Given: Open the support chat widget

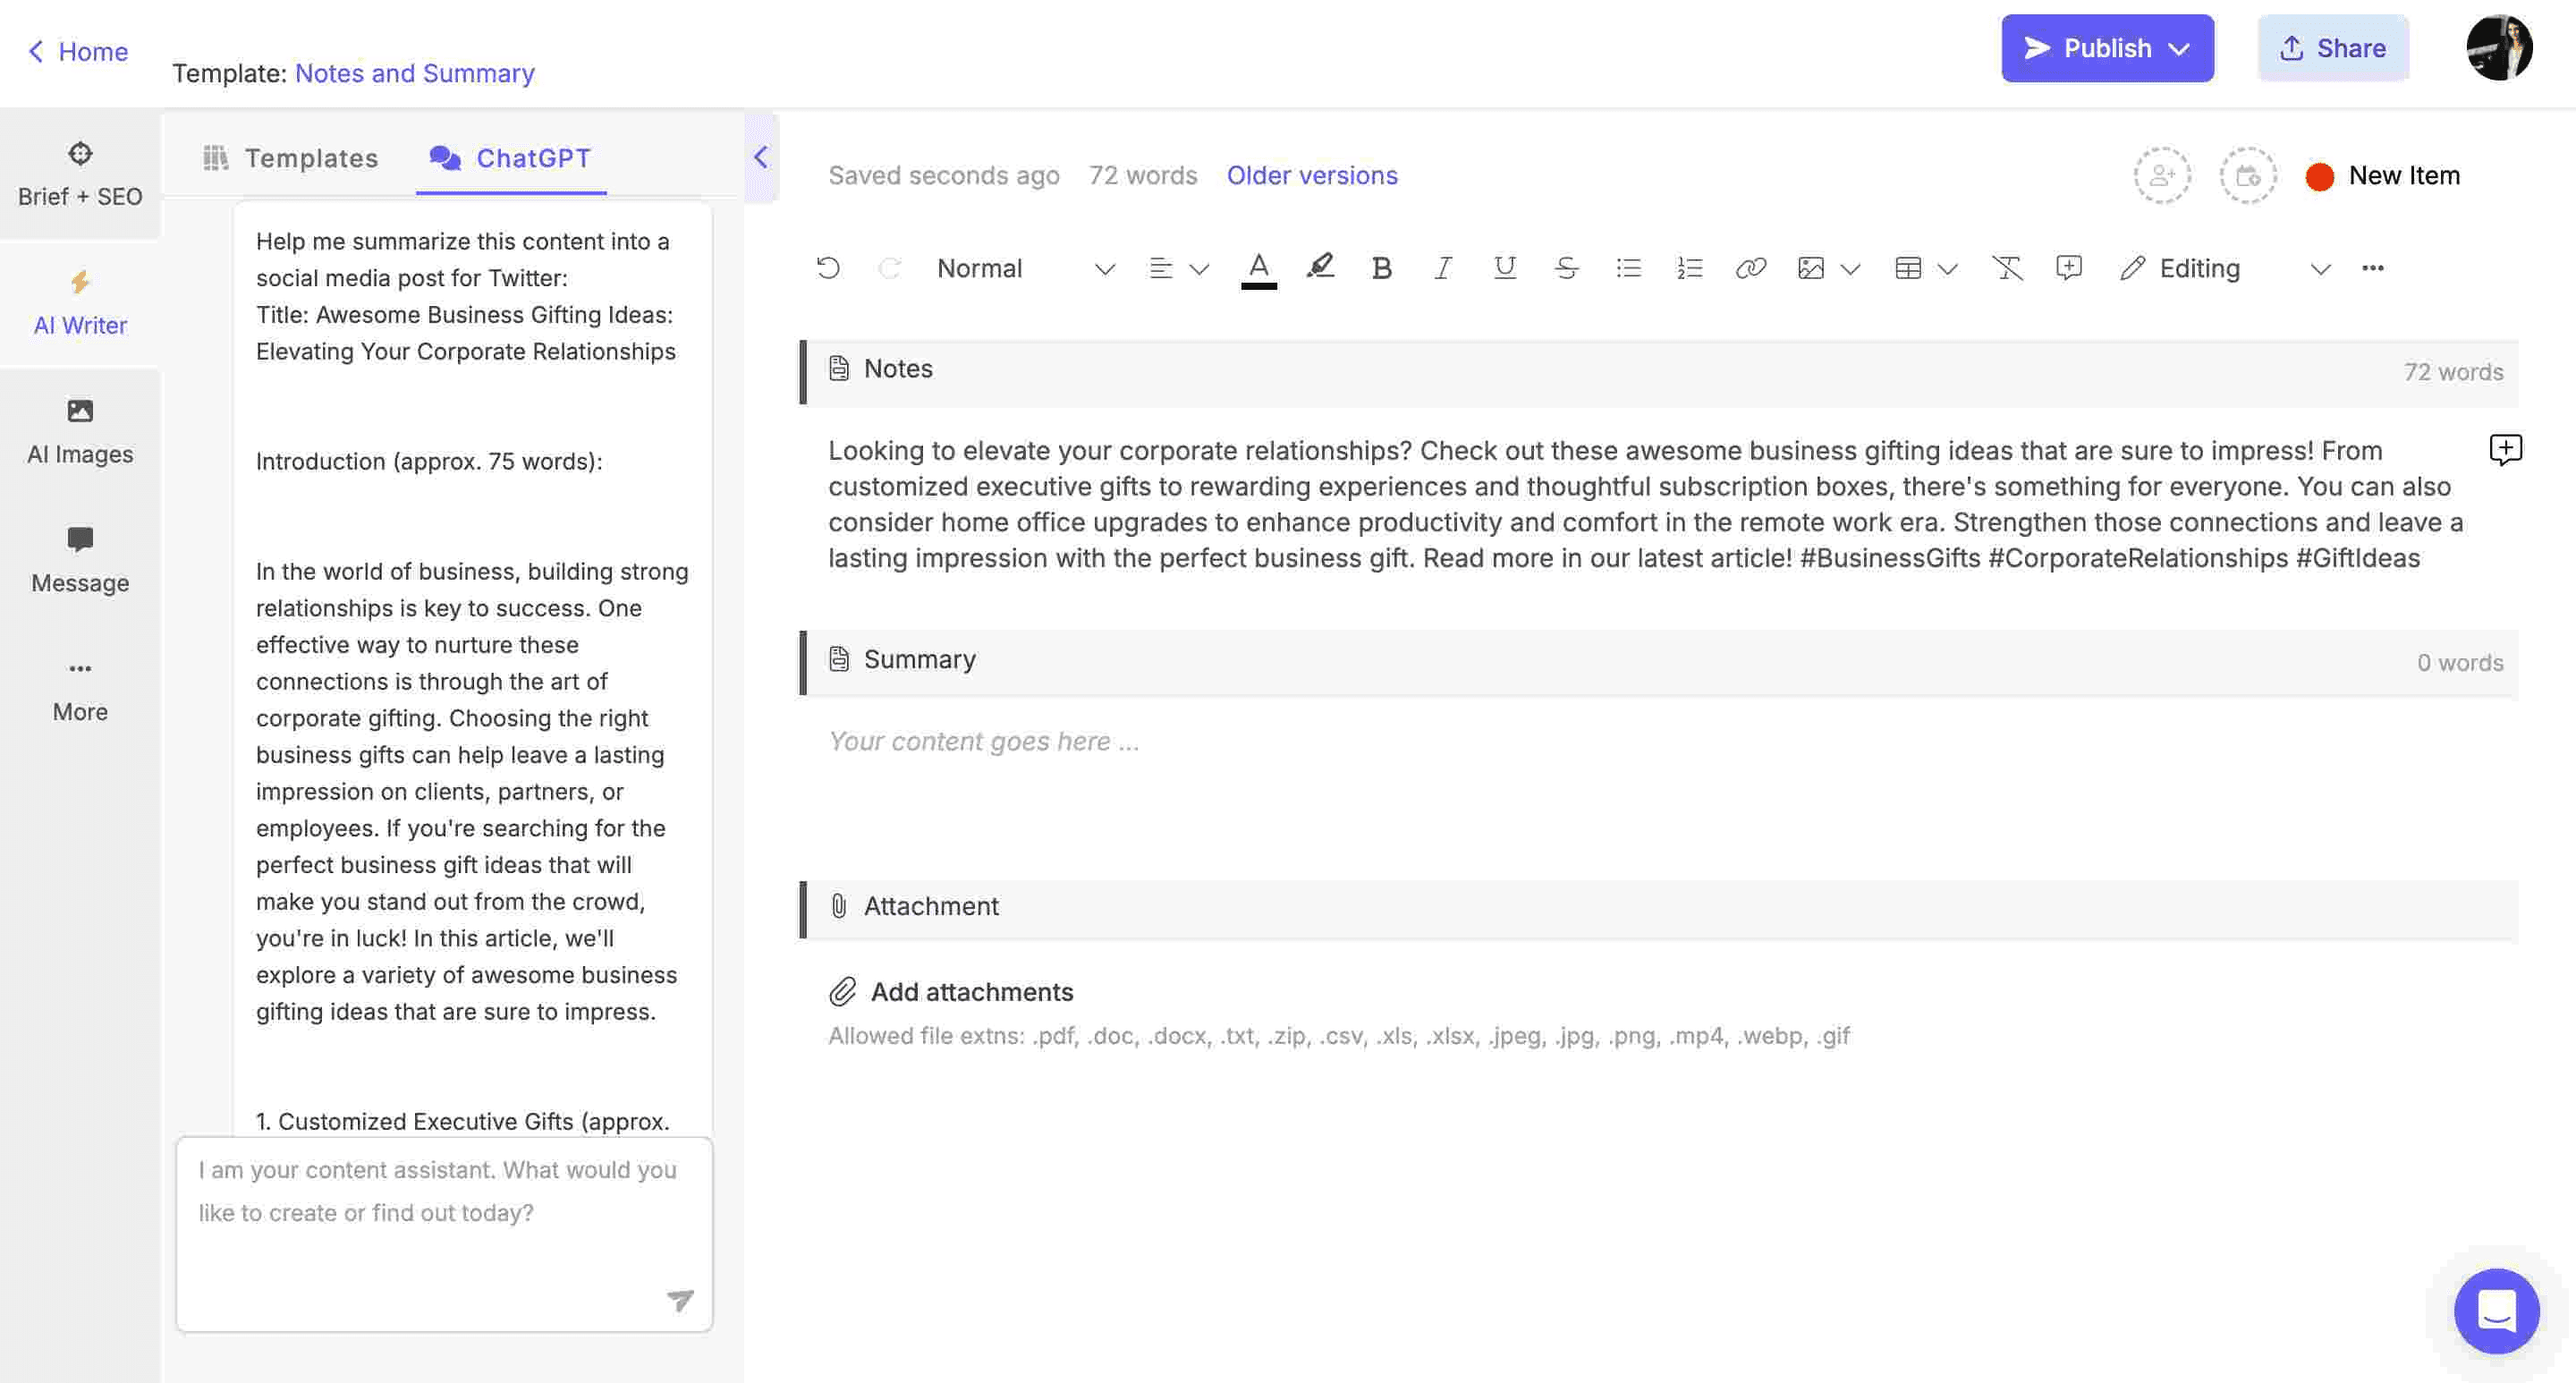Looking at the screenshot, I should [x=2496, y=1310].
